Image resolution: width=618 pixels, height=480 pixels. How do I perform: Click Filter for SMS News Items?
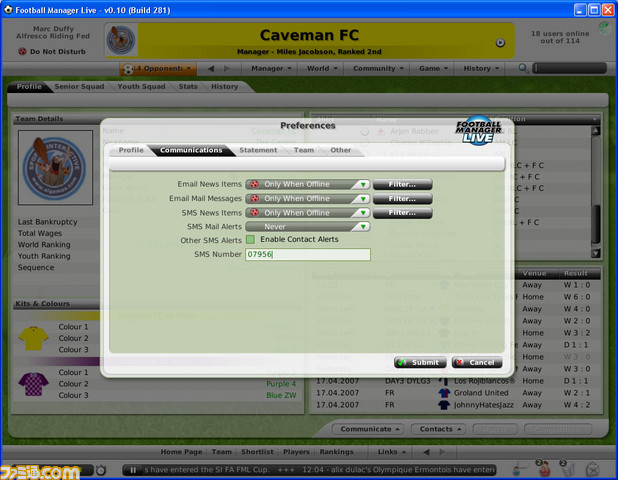[x=402, y=213]
